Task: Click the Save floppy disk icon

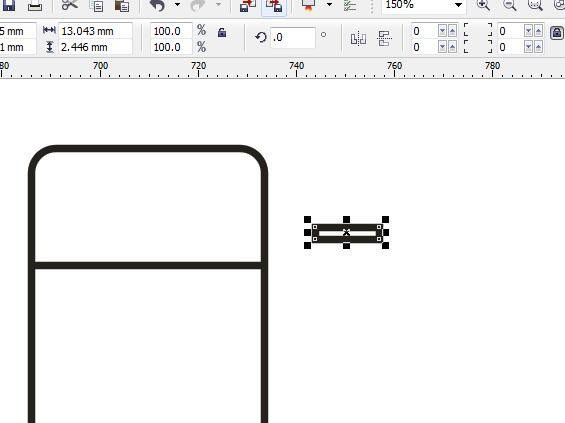Action: 9,5
